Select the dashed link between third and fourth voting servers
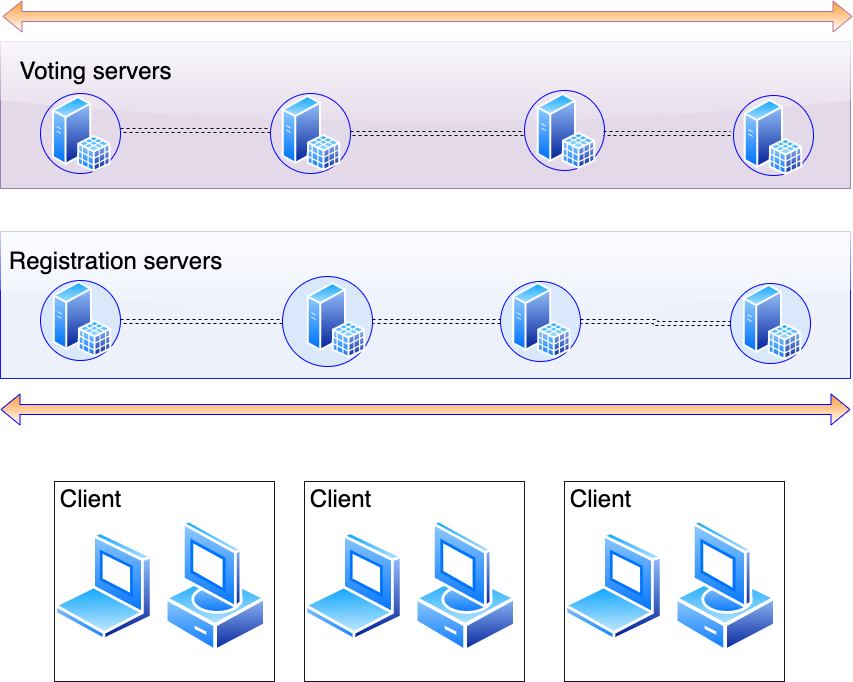853x682 pixels. coord(669,133)
